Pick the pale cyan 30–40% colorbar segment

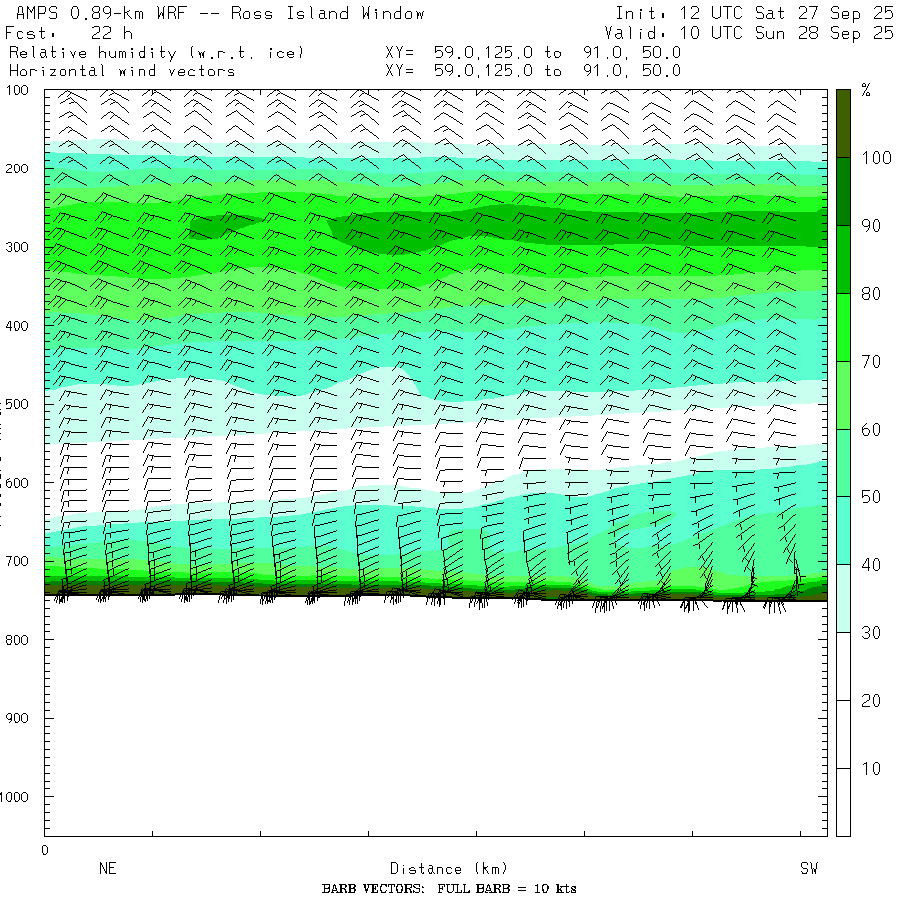pyautogui.click(x=843, y=599)
